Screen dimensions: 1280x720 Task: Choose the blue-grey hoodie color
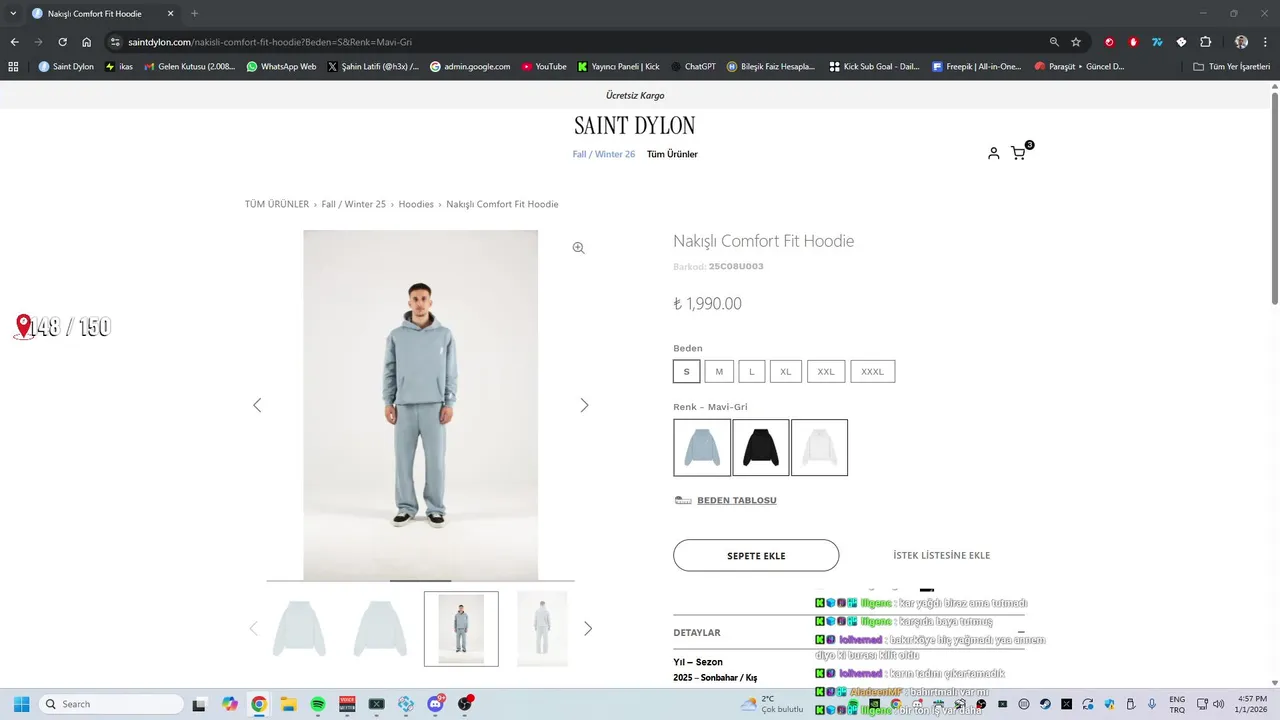click(x=702, y=447)
